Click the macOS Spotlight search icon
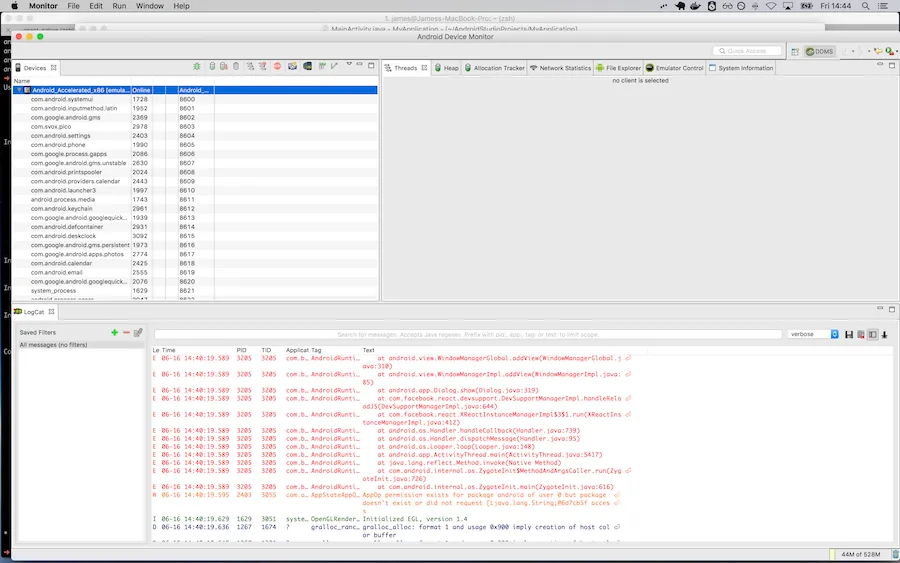The height and width of the screenshot is (563, 900). pyautogui.click(x=865, y=6)
